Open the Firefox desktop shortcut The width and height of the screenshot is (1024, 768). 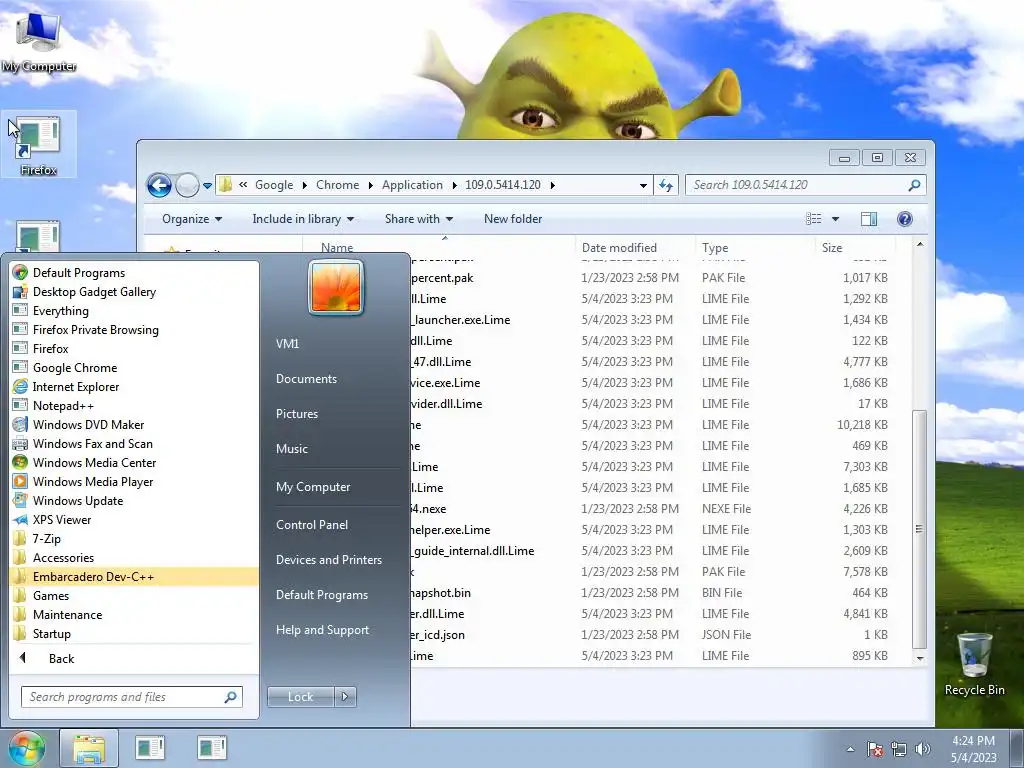[39, 144]
